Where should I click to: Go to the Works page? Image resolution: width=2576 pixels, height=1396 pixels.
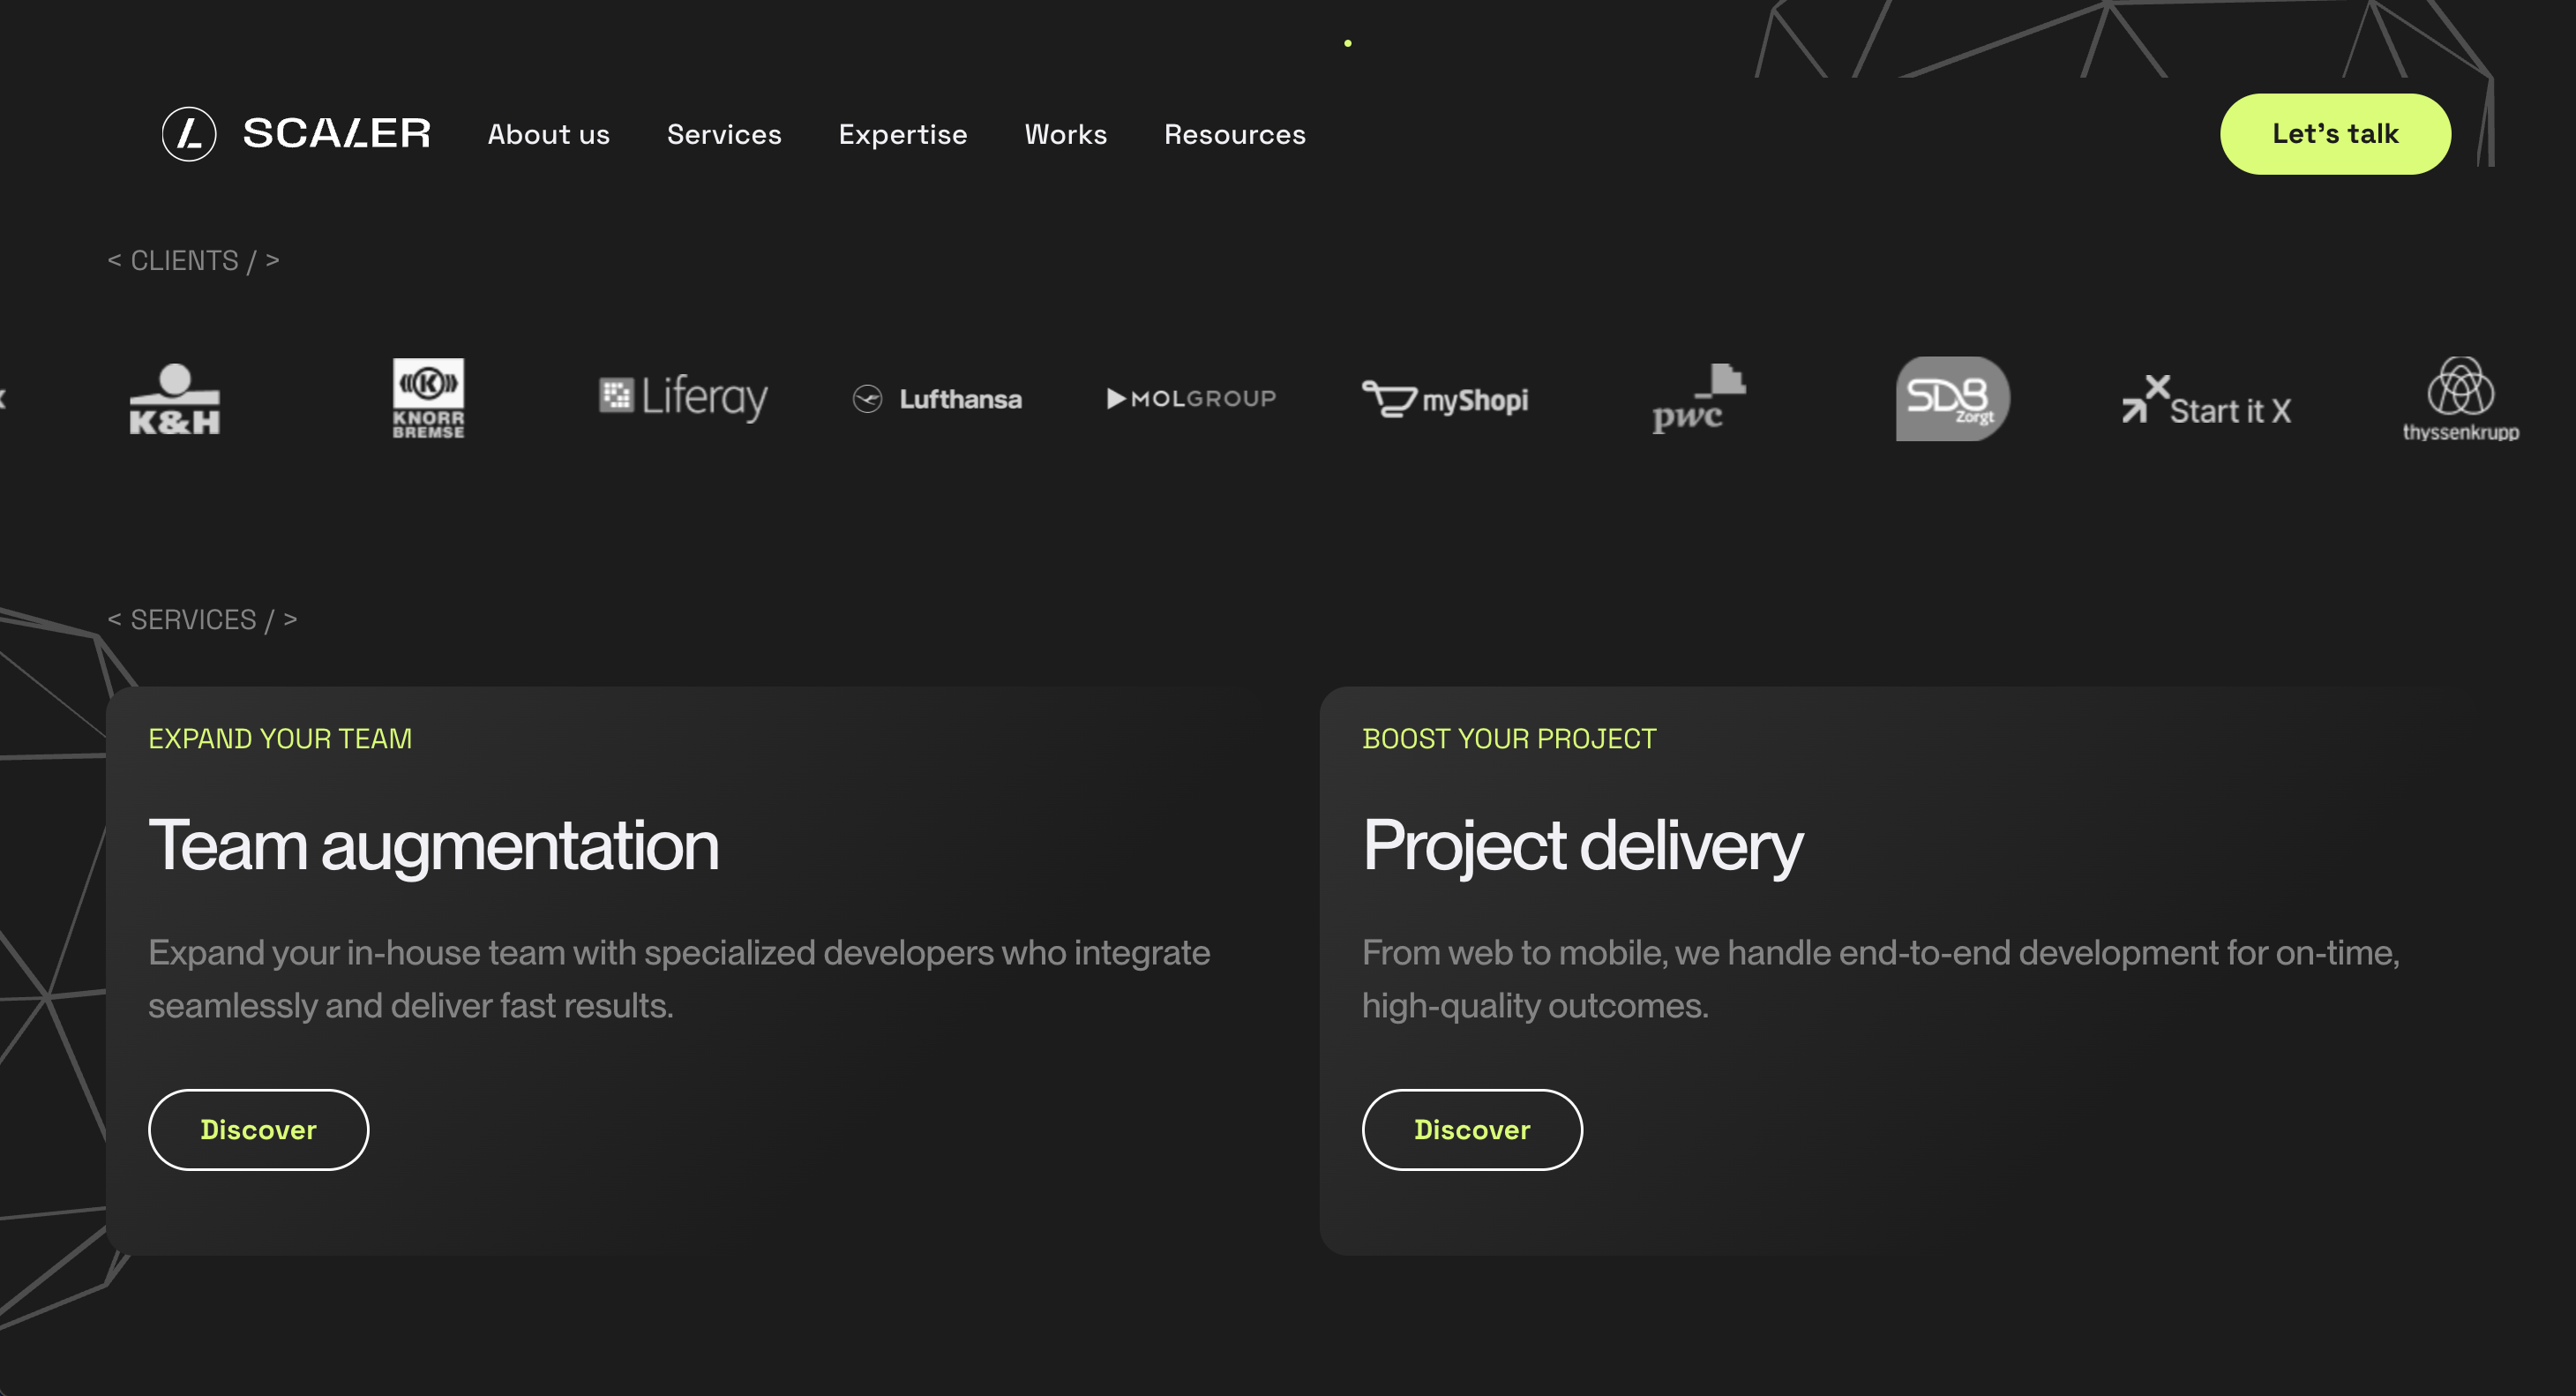click(1066, 134)
